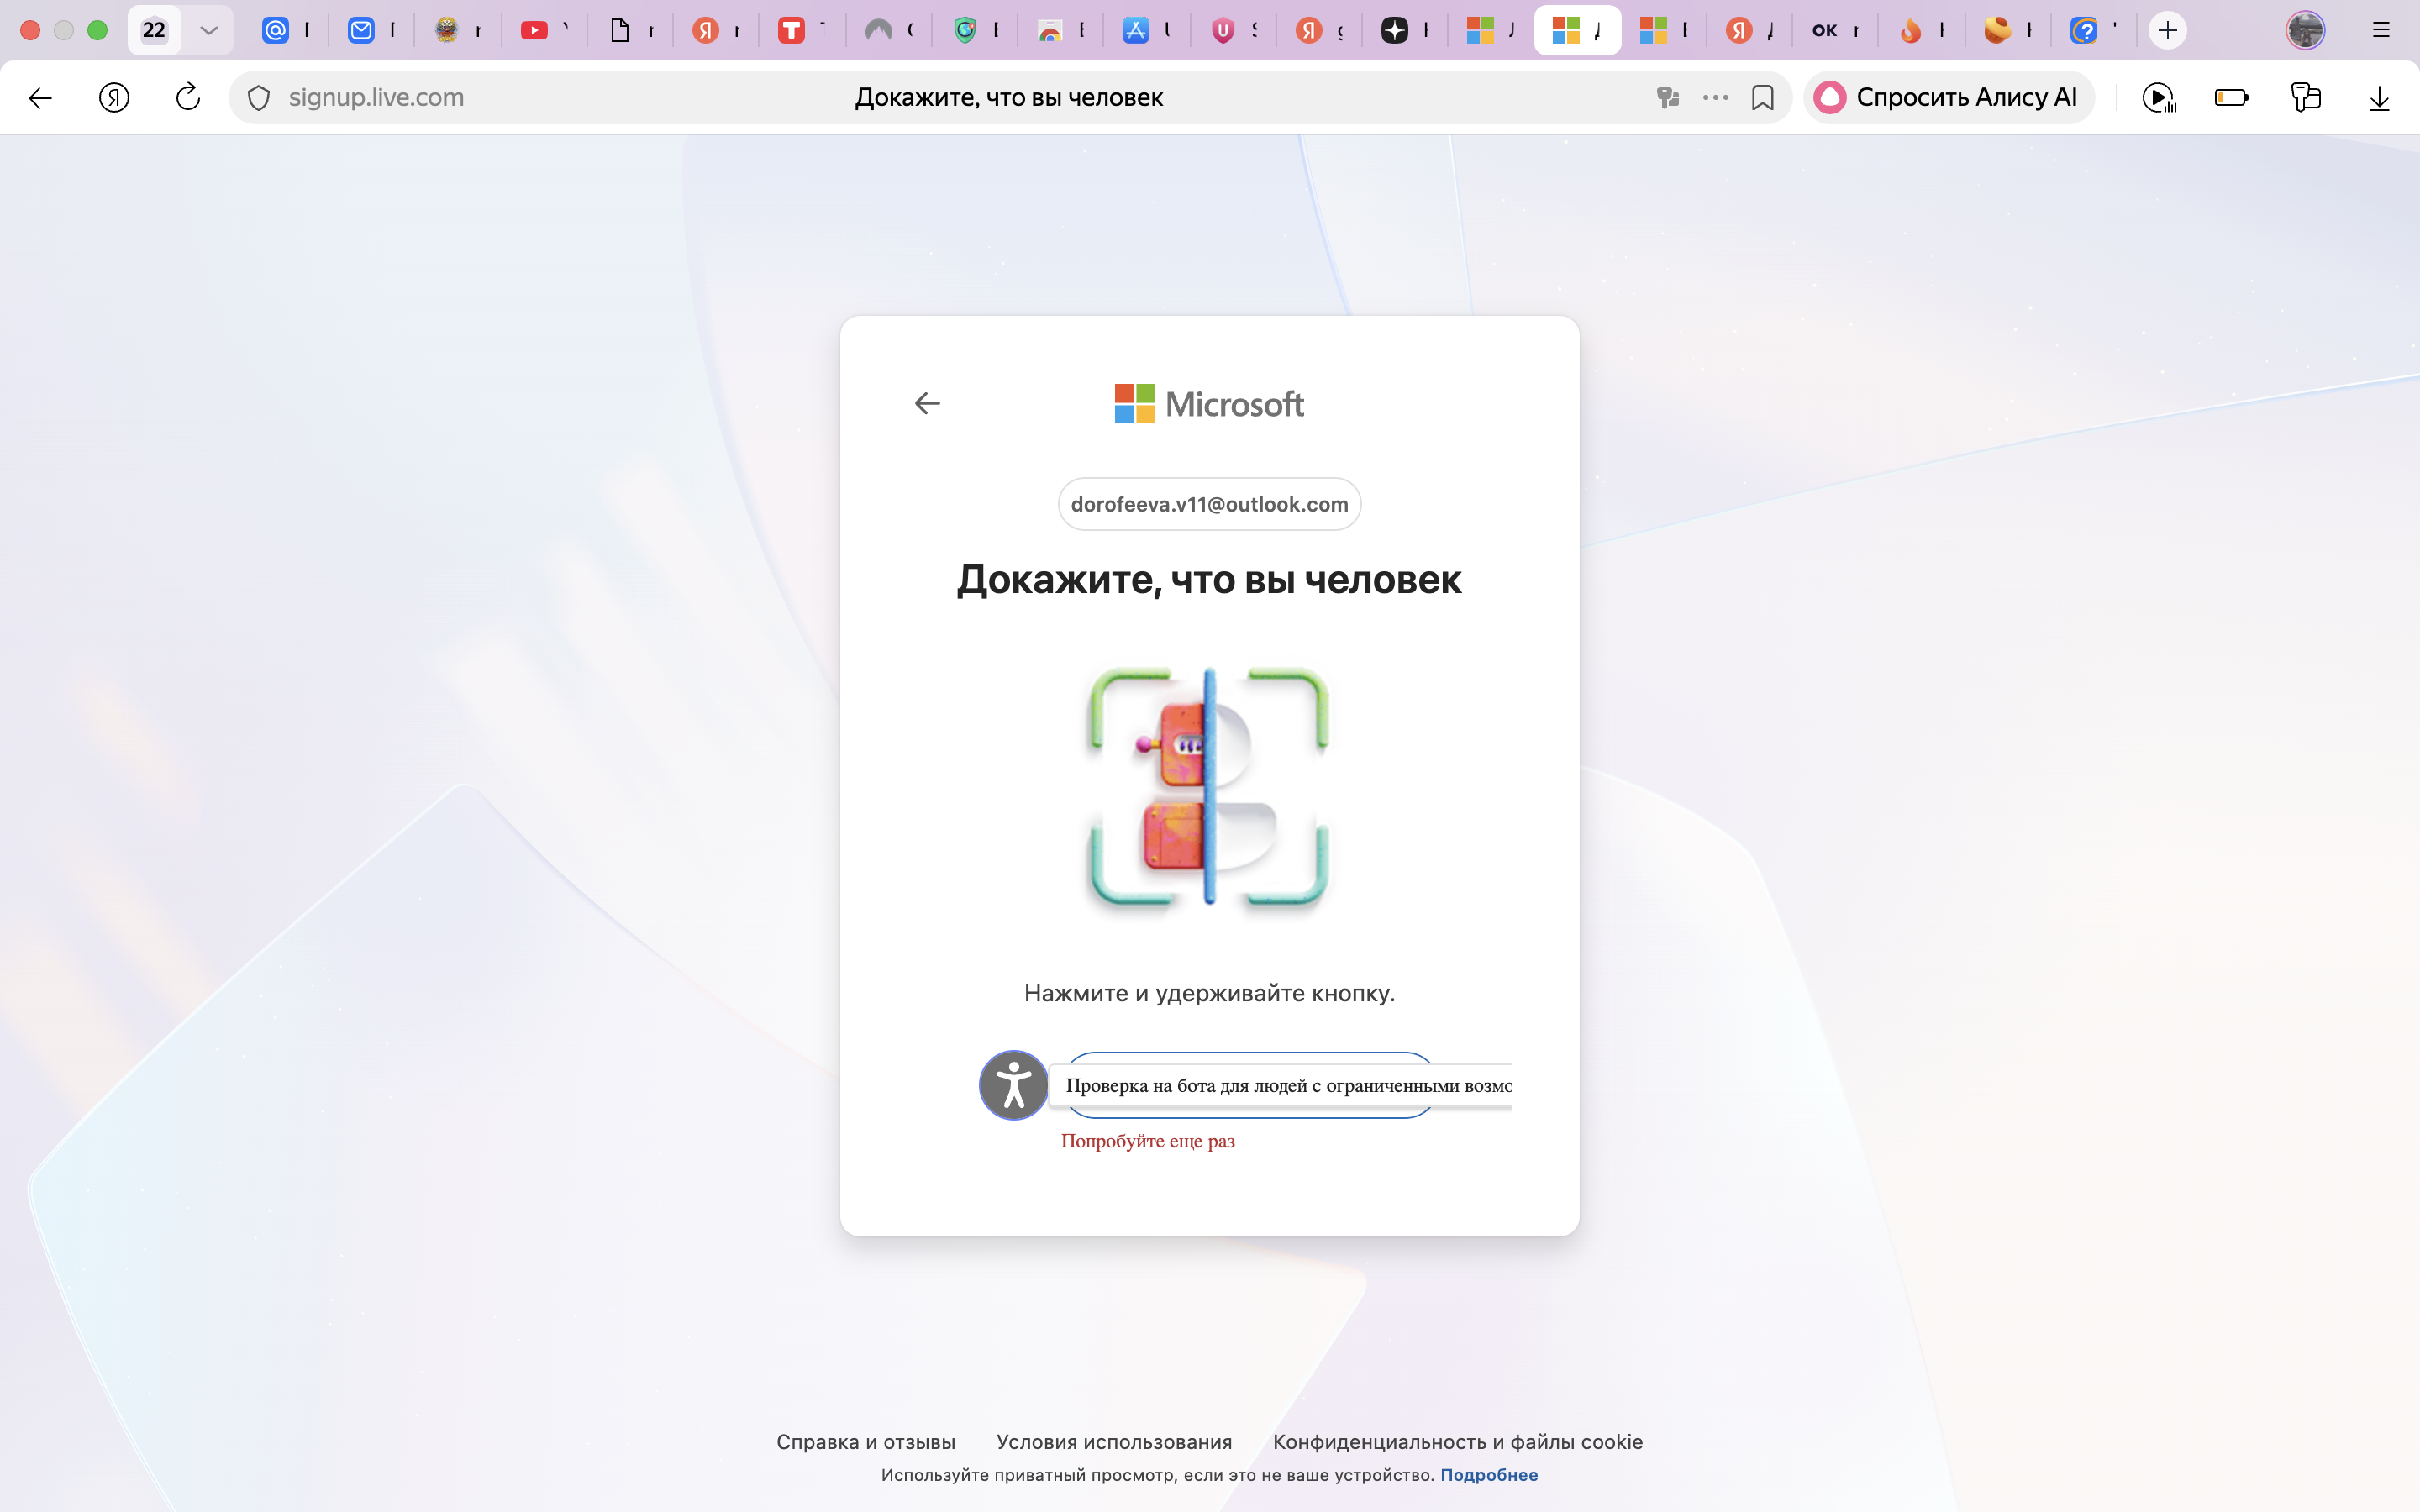The height and width of the screenshot is (1512, 2420).
Task: Click the accessibility bot-check icon
Action: click(x=1013, y=1085)
